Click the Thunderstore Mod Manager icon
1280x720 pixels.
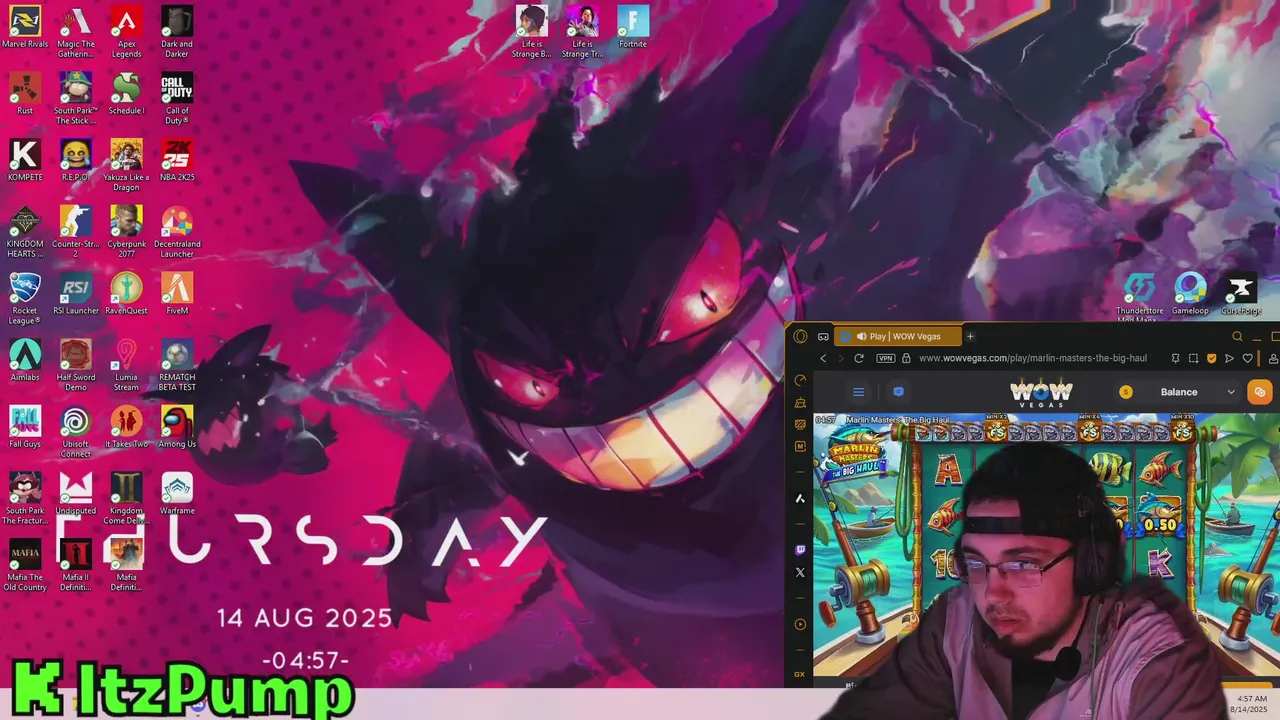pos(1140,297)
